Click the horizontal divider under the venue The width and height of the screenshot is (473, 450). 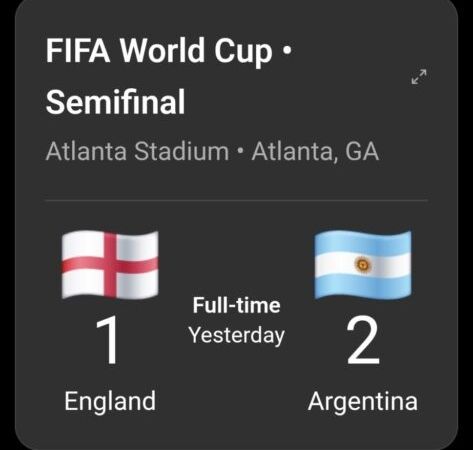click(x=236, y=201)
